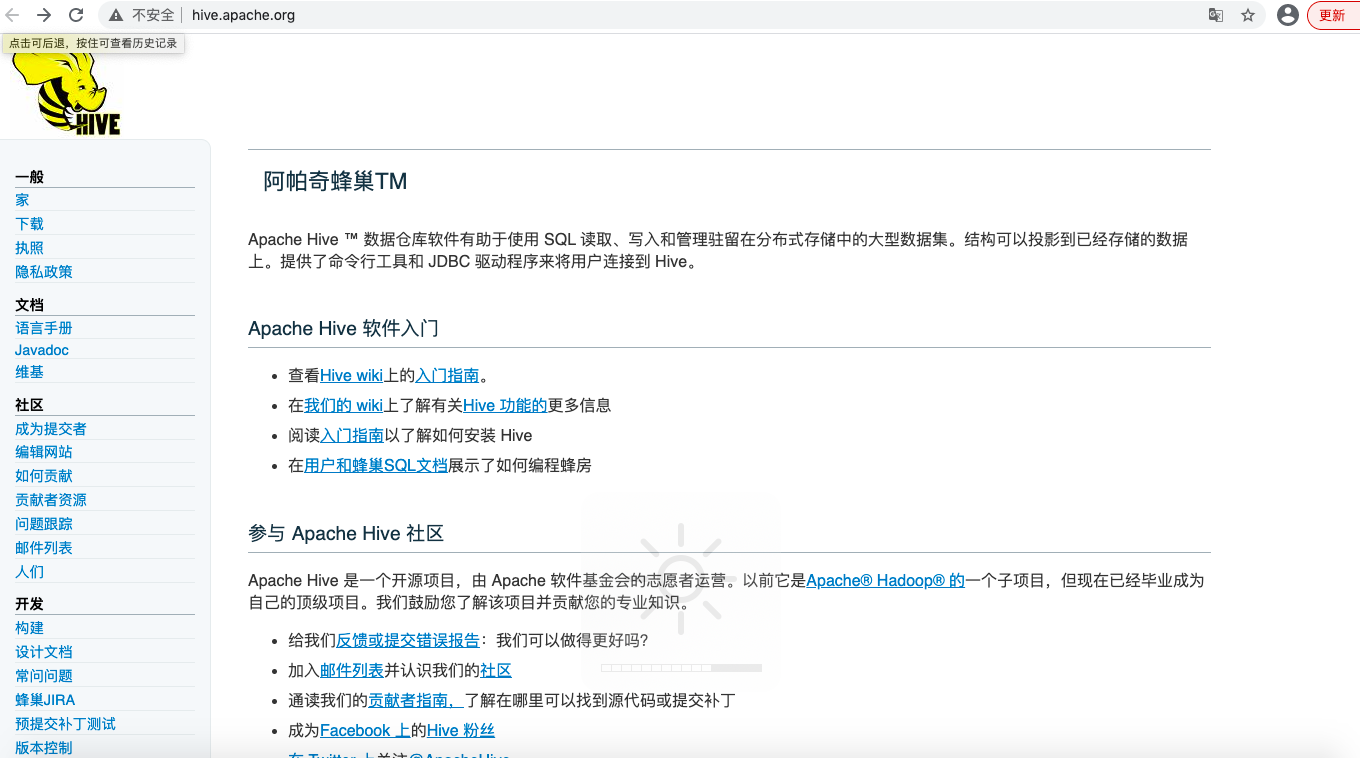Viewport: 1360px width, 758px height.
Task: Open the 下载 link in sidebar
Action: [x=29, y=223]
